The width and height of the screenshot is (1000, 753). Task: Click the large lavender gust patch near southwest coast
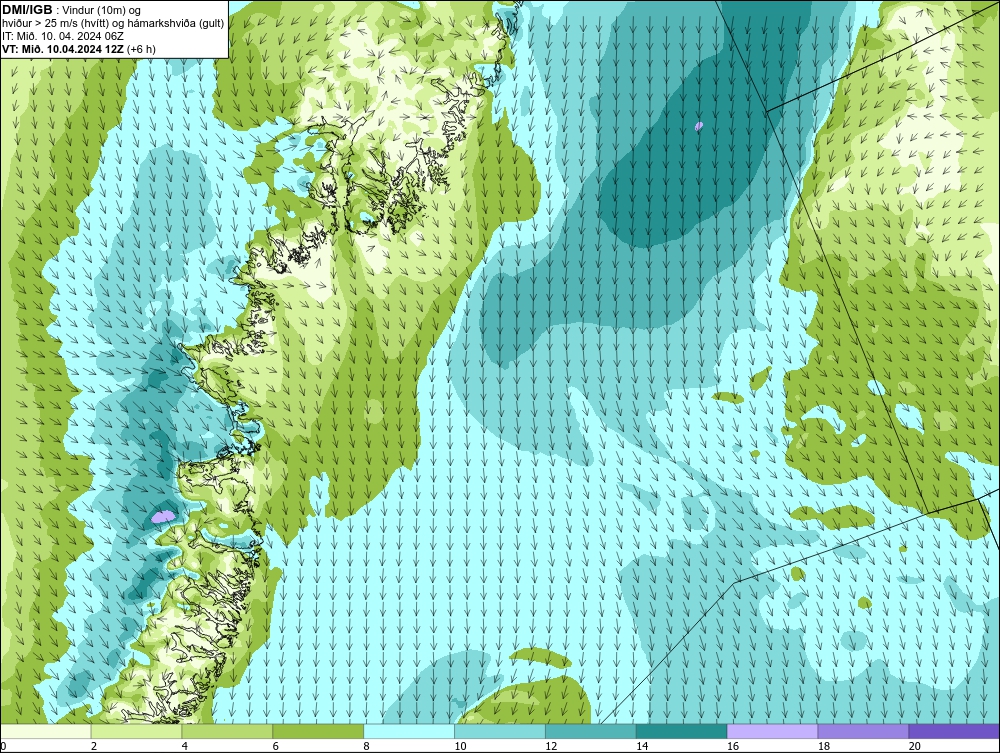(x=163, y=516)
